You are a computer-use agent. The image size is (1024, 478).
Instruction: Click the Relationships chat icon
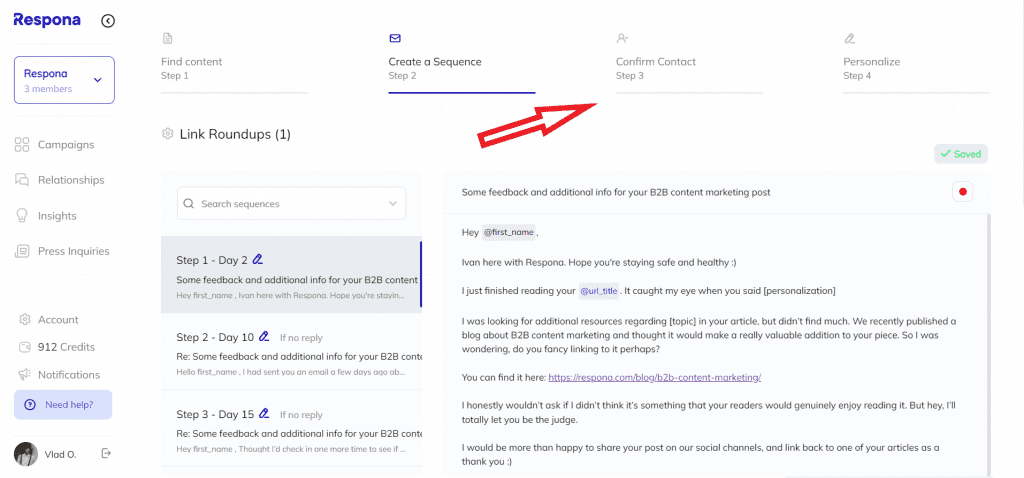tap(22, 180)
